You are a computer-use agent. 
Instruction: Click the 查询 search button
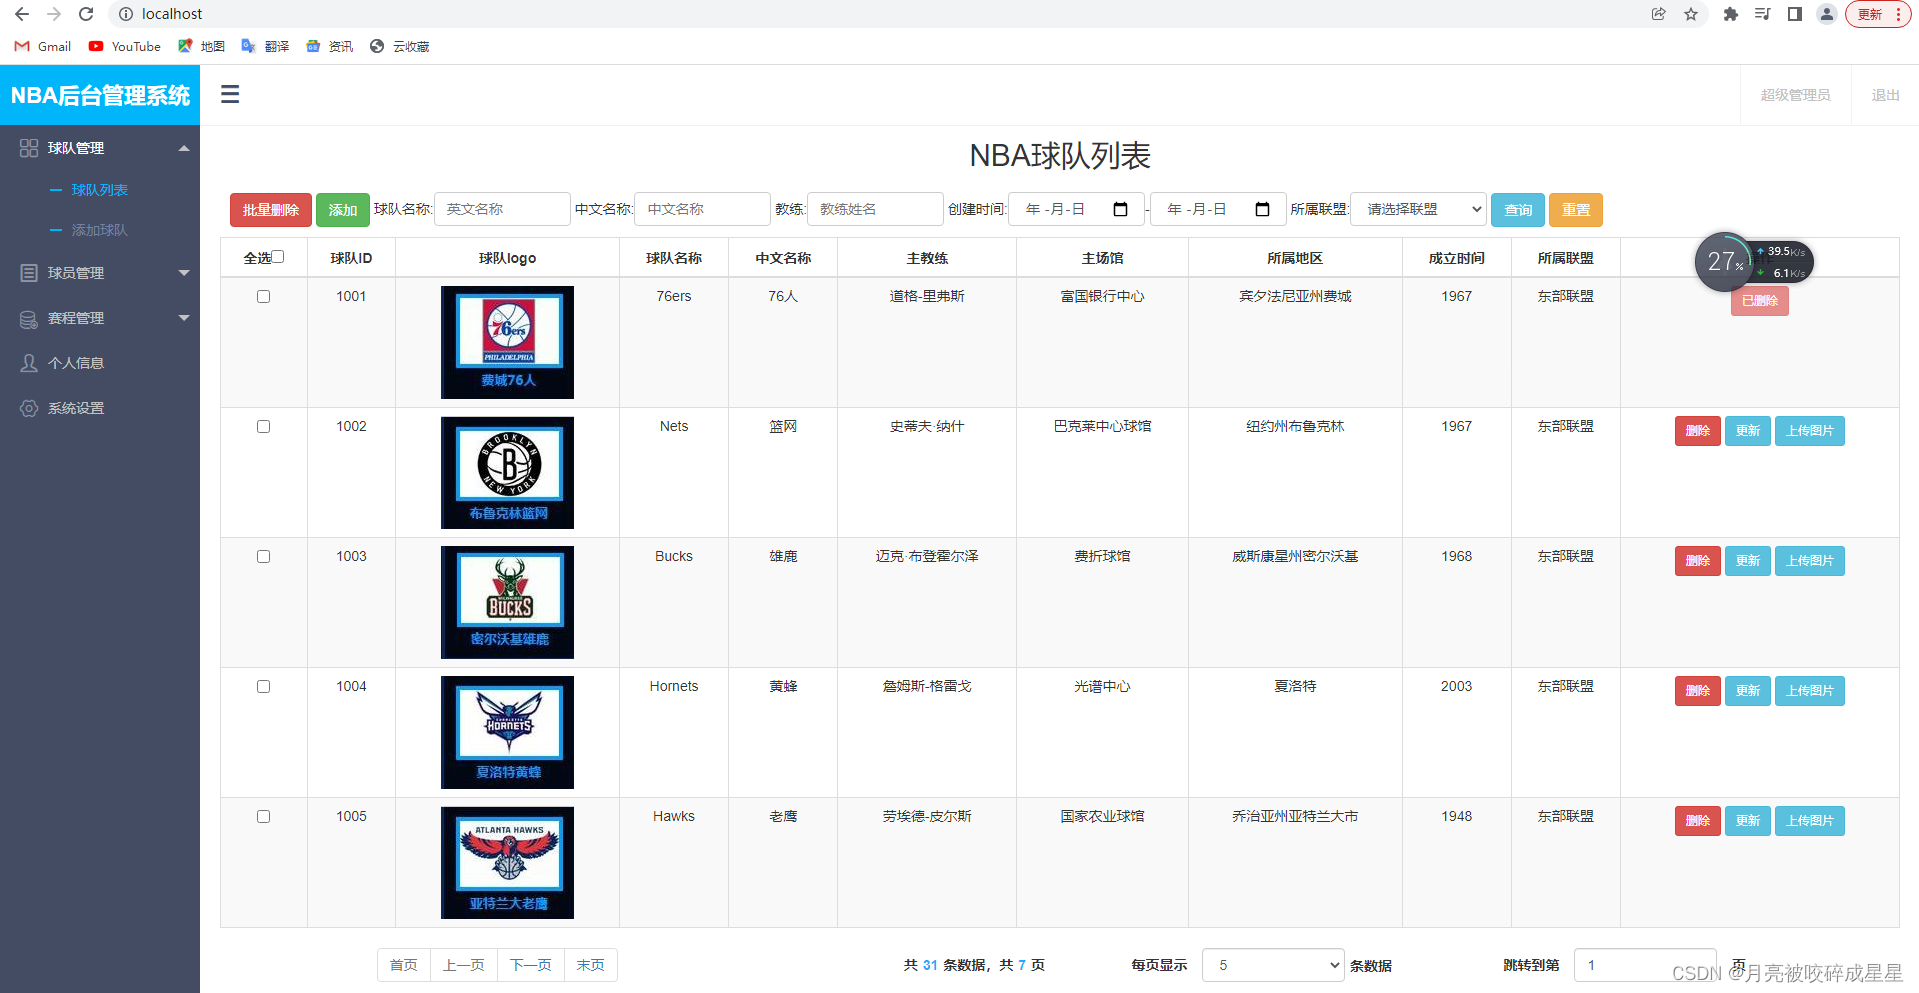click(x=1518, y=210)
